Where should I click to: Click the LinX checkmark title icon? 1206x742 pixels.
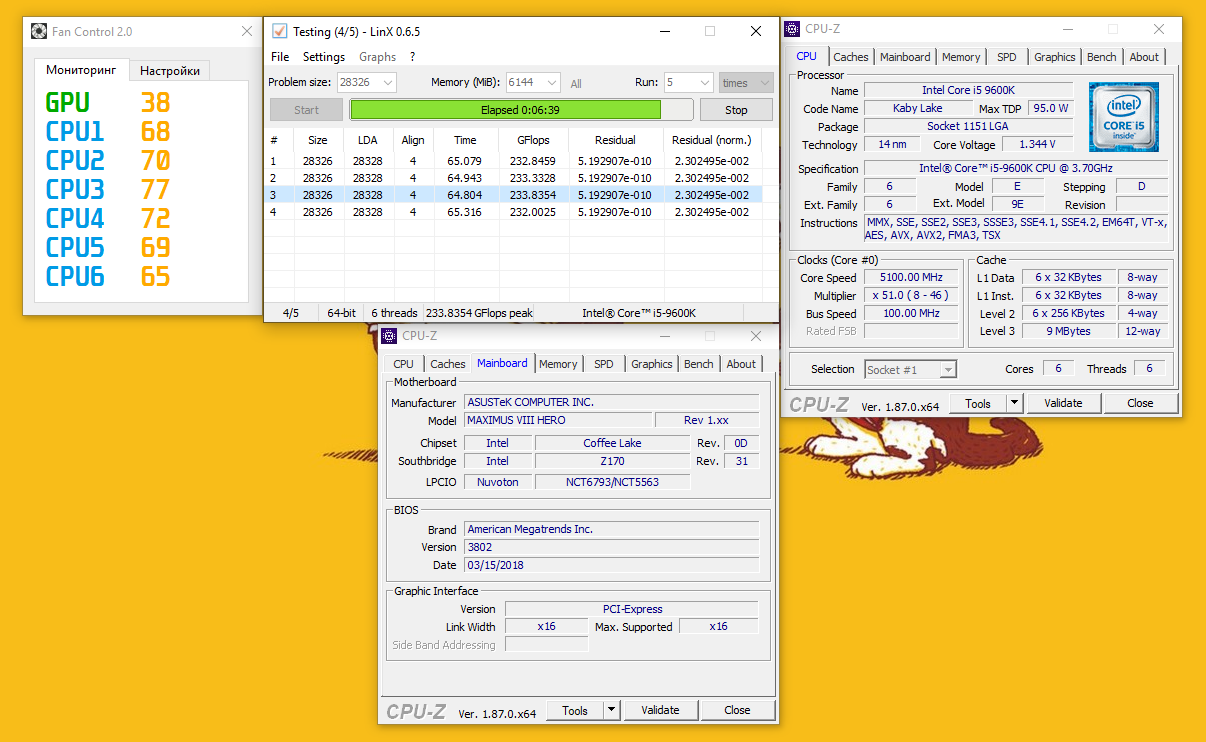pos(279,31)
